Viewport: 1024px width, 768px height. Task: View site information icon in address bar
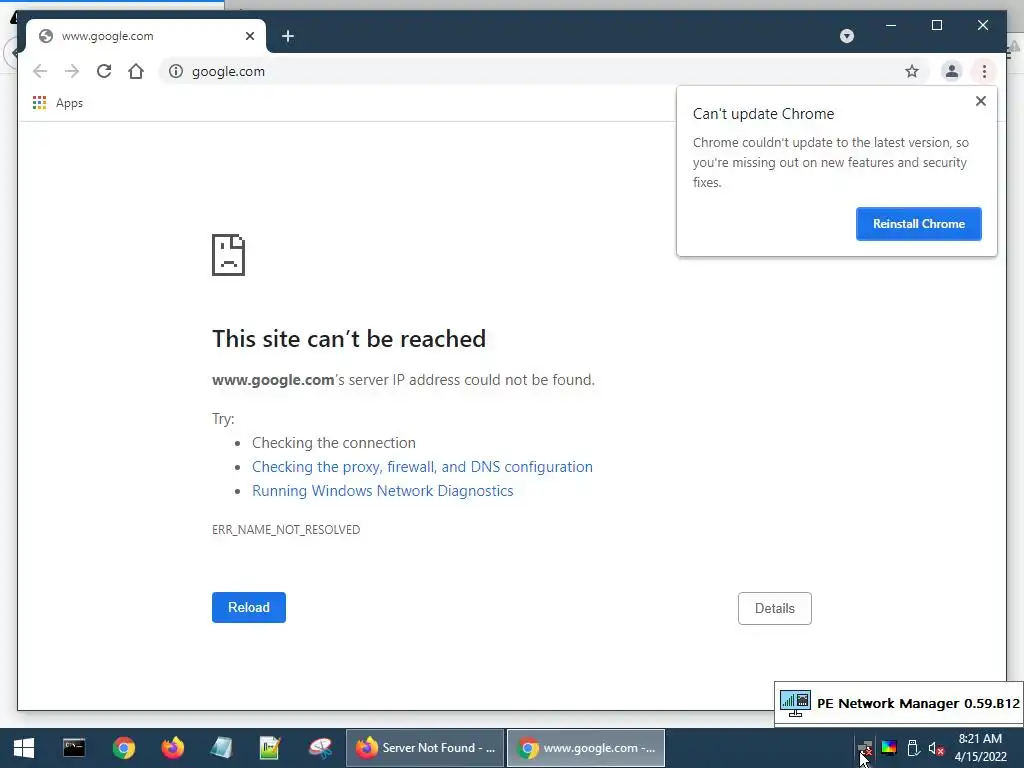click(x=176, y=71)
